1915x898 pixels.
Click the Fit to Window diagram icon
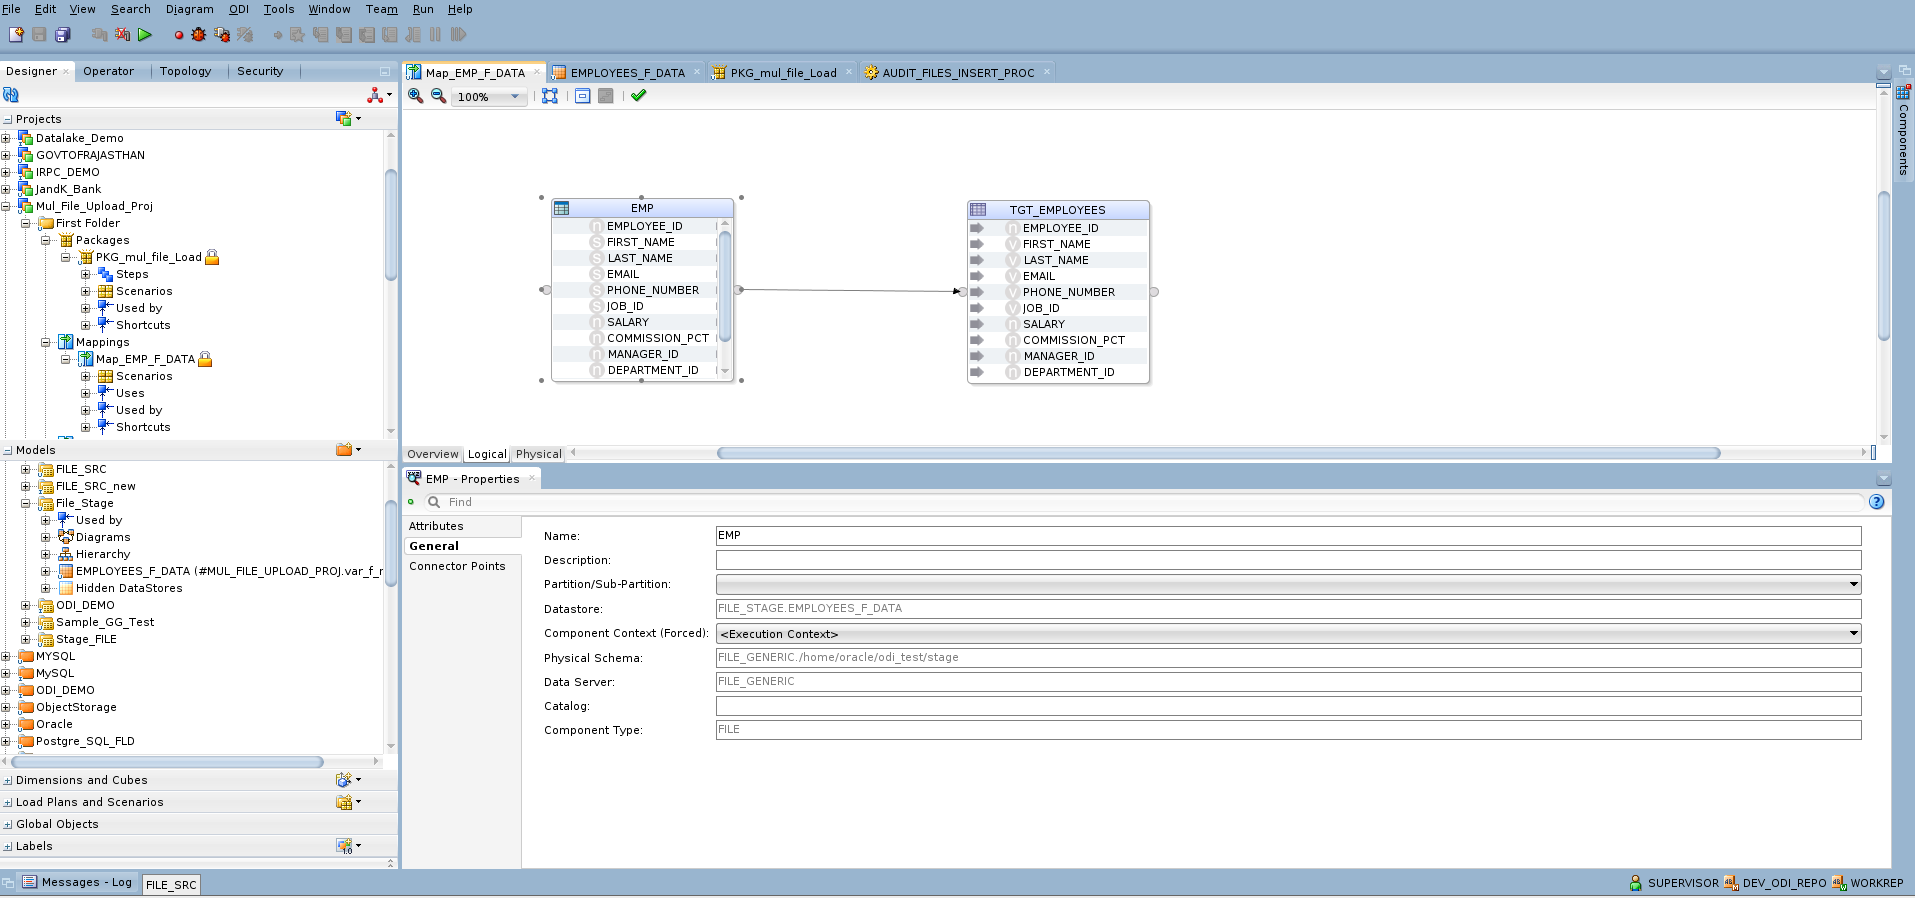550,96
